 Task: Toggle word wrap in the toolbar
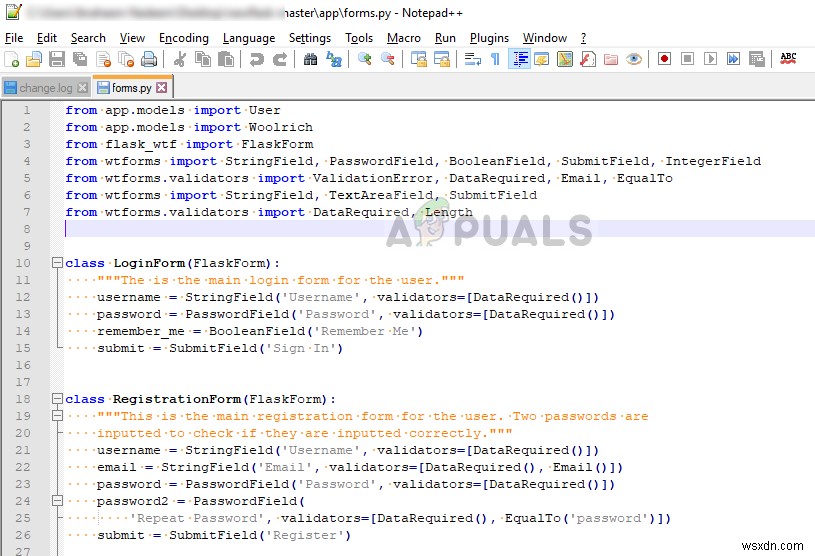[x=472, y=59]
